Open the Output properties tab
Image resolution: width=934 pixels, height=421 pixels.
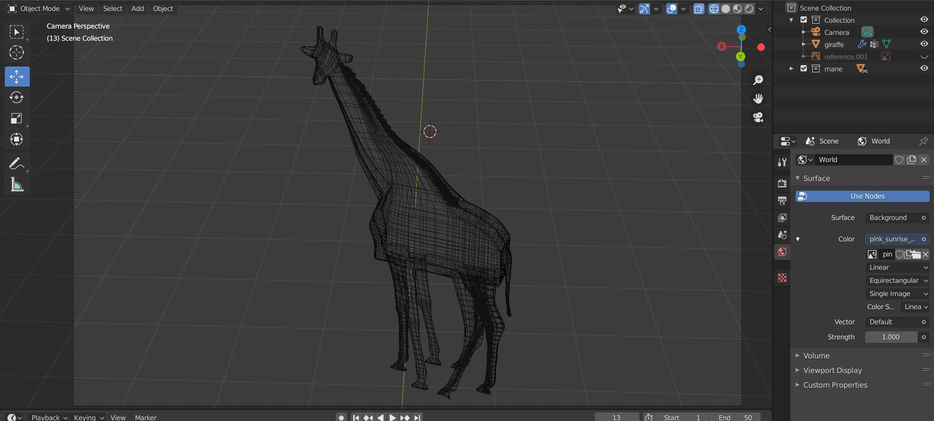(782, 201)
